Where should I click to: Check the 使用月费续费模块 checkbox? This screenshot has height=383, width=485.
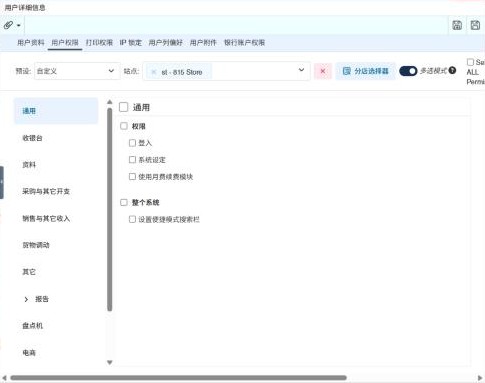click(132, 177)
